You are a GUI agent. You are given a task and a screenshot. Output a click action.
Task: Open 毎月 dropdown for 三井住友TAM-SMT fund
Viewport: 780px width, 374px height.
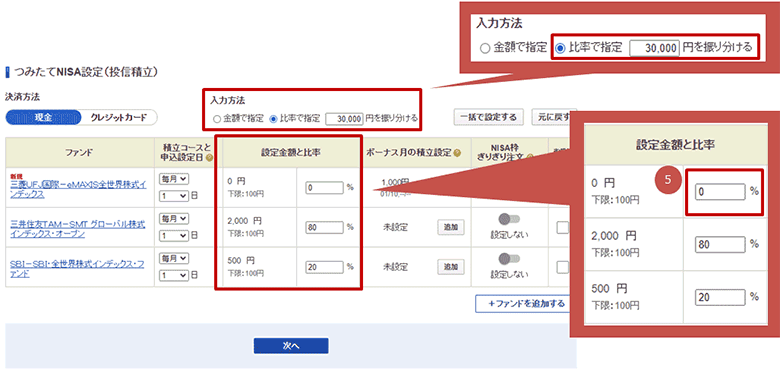[x=174, y=218]
